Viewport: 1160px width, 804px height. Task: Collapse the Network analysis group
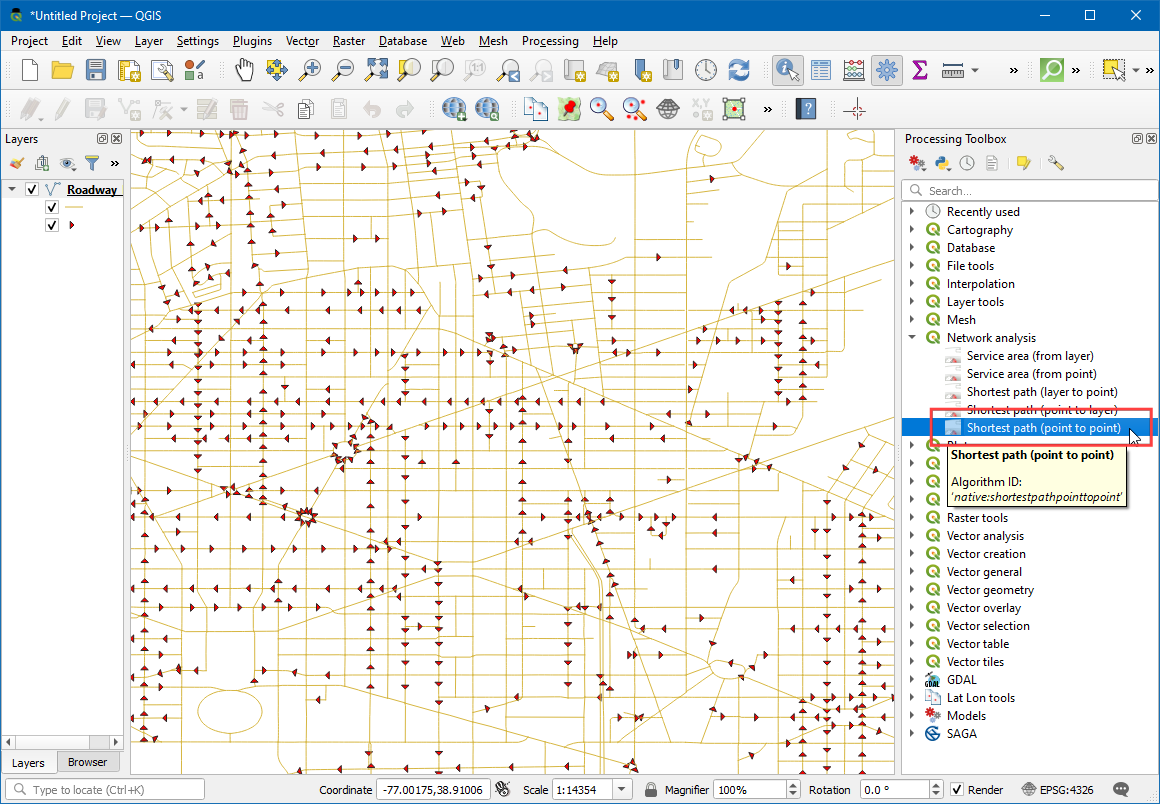912,338
